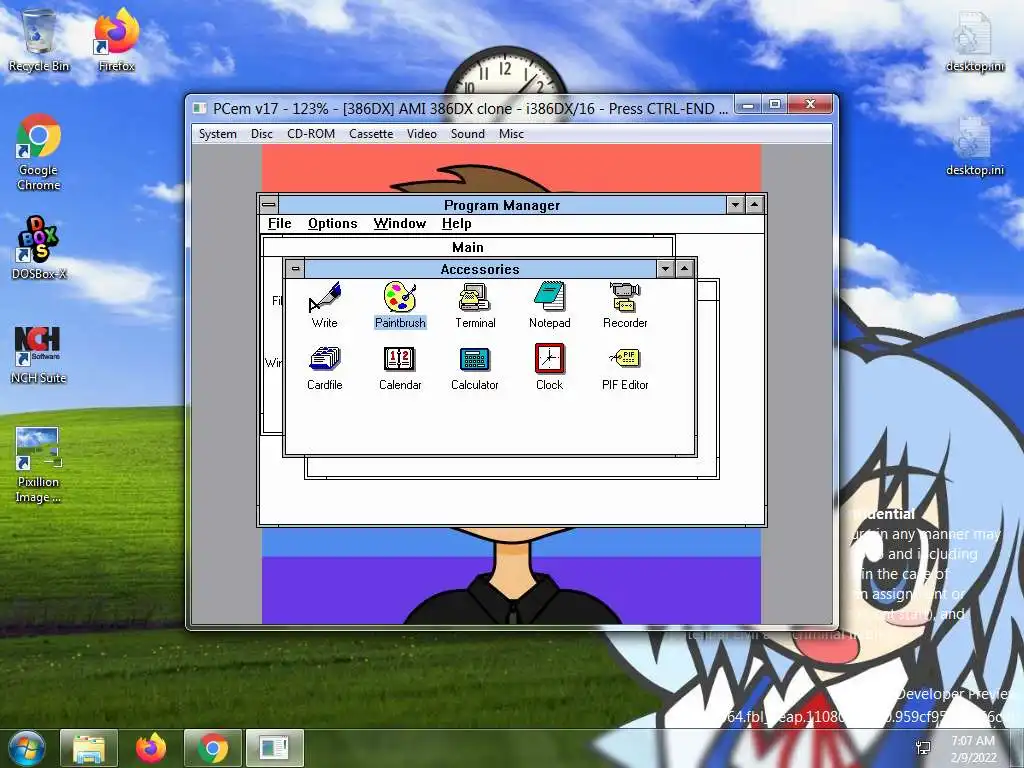Open the taskbar clock showing 7:07 AM

coord(973,748)
